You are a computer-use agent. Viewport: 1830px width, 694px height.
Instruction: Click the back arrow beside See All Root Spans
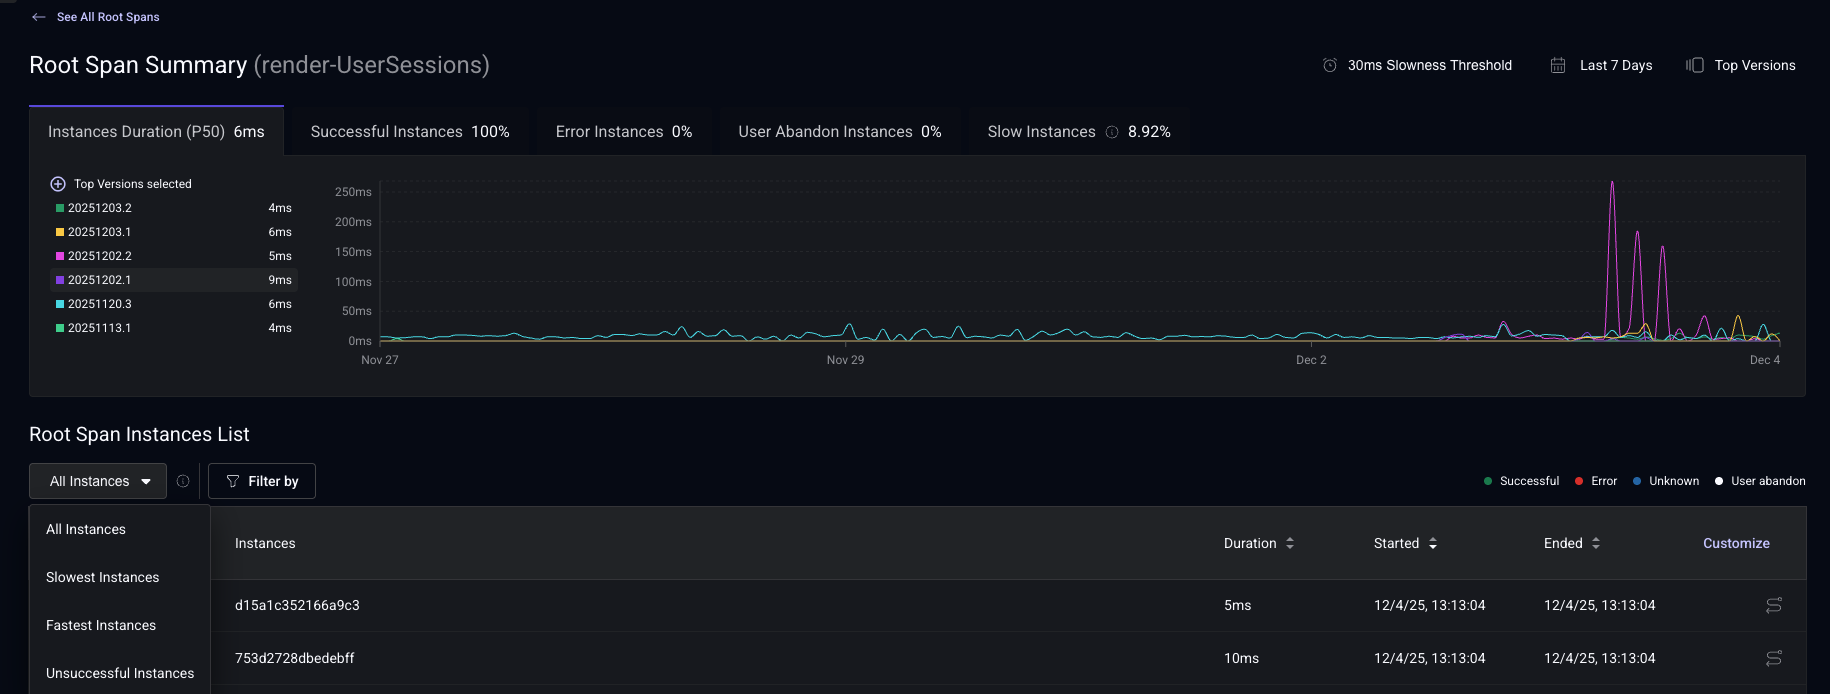38,17
